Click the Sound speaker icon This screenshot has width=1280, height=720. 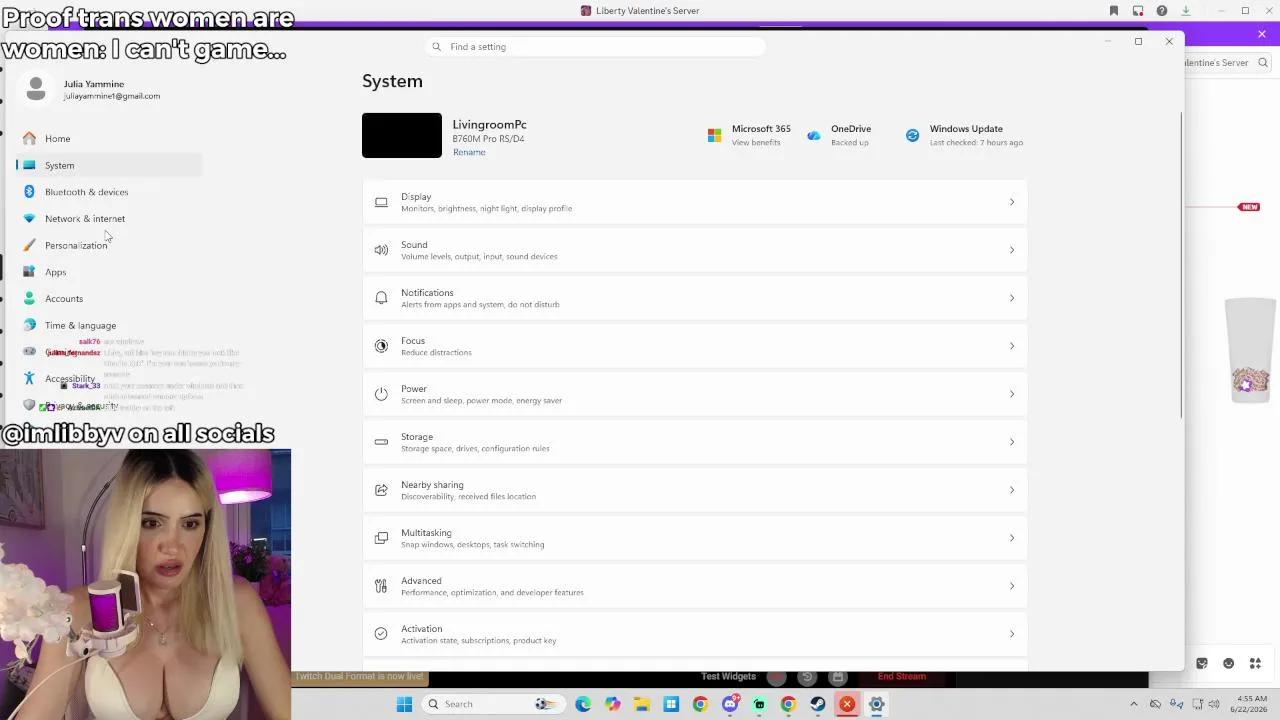[x=381, y=250]
